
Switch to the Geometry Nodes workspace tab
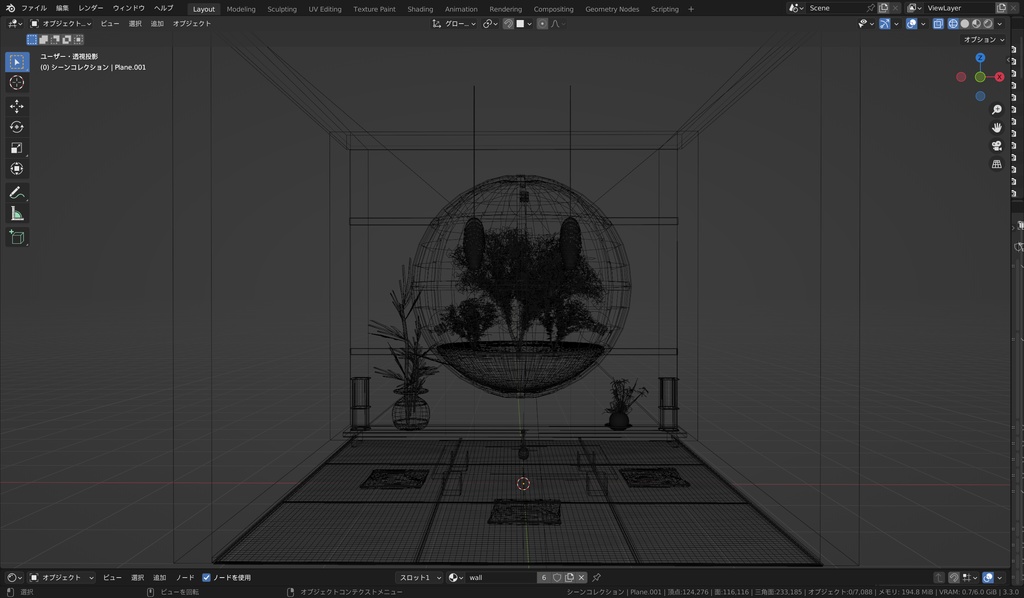click(x=612, y=9)
